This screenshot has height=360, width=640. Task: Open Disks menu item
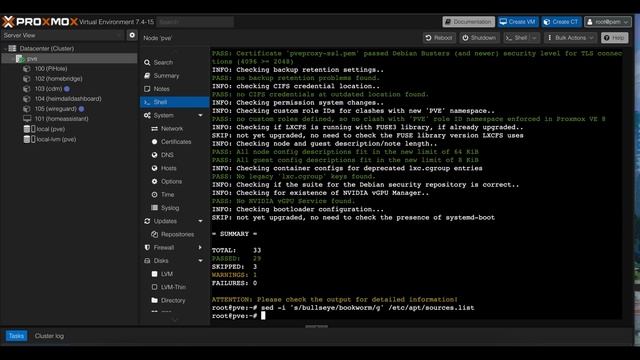coord(161,261)
